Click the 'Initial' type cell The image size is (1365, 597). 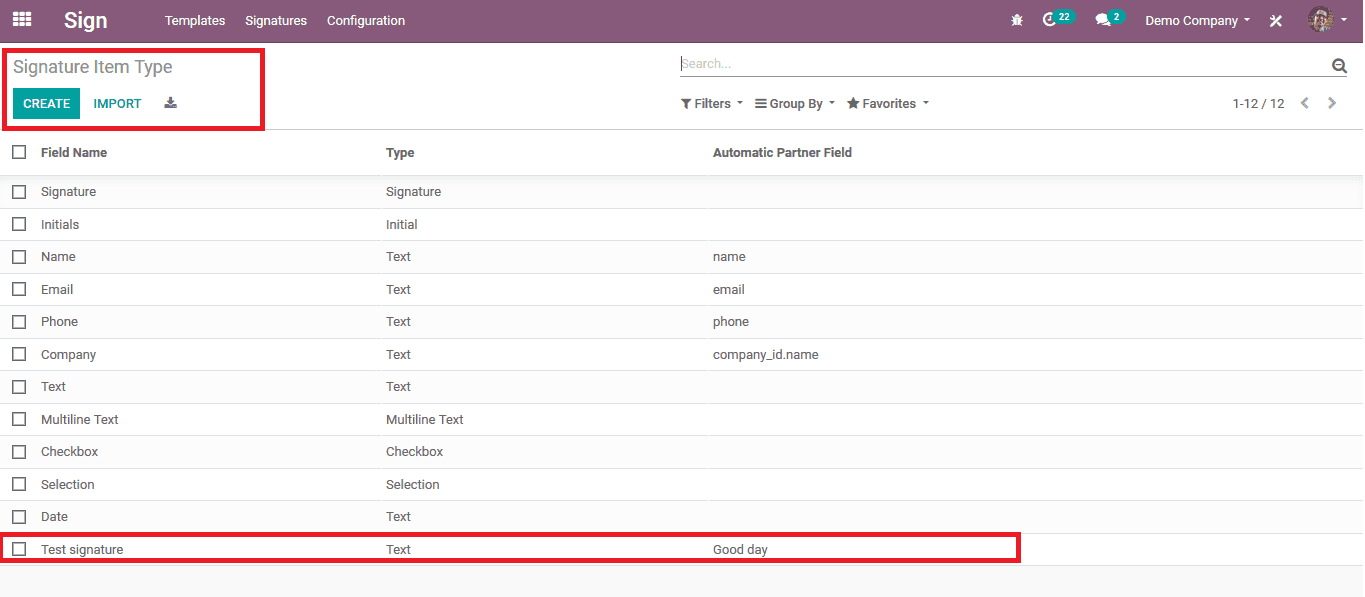tap(402, 225)
